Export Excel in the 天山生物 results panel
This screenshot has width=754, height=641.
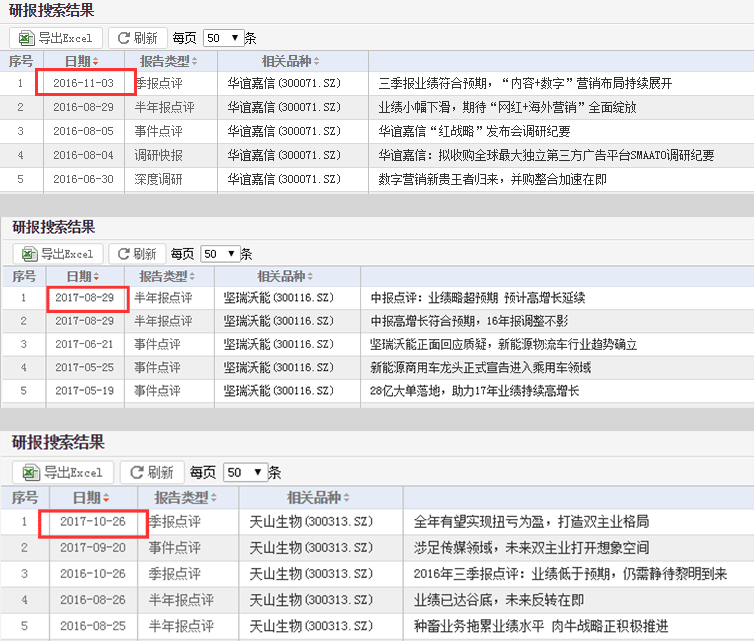click(63, 472)
